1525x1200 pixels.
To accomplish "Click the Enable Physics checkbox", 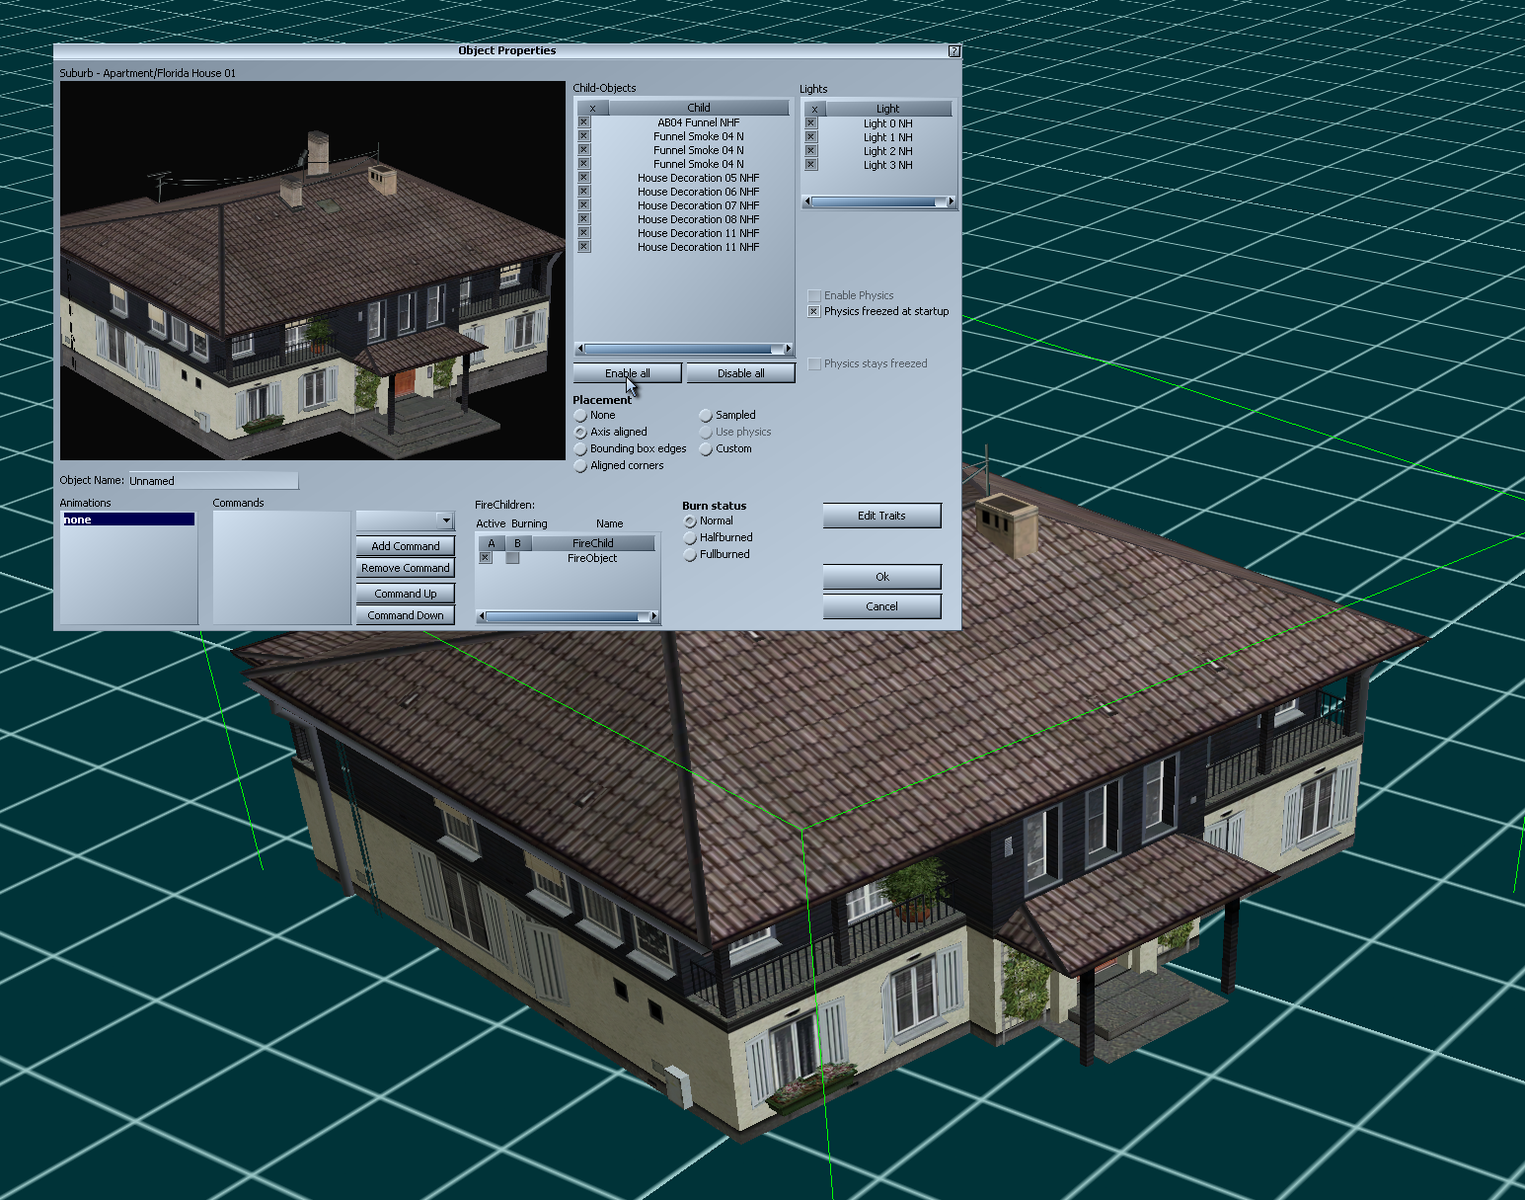I will pos(814,295).
